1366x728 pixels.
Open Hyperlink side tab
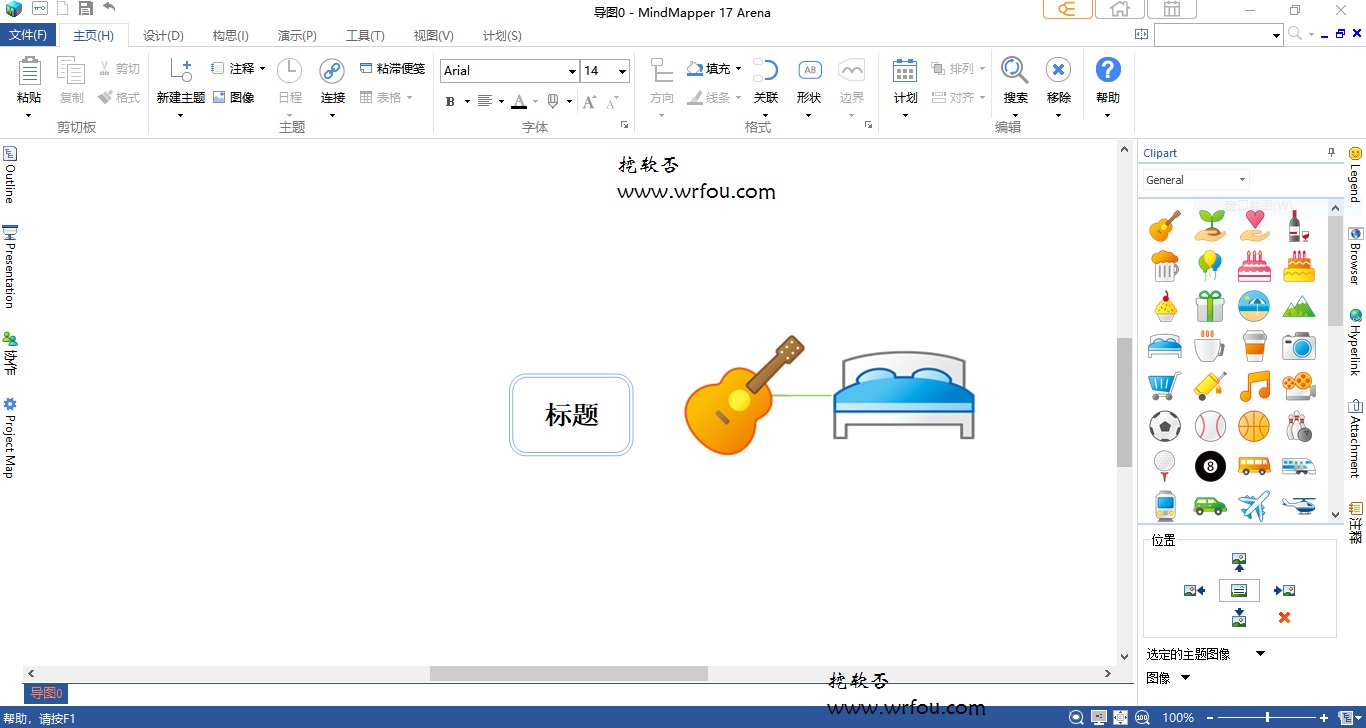point(1355,342)
